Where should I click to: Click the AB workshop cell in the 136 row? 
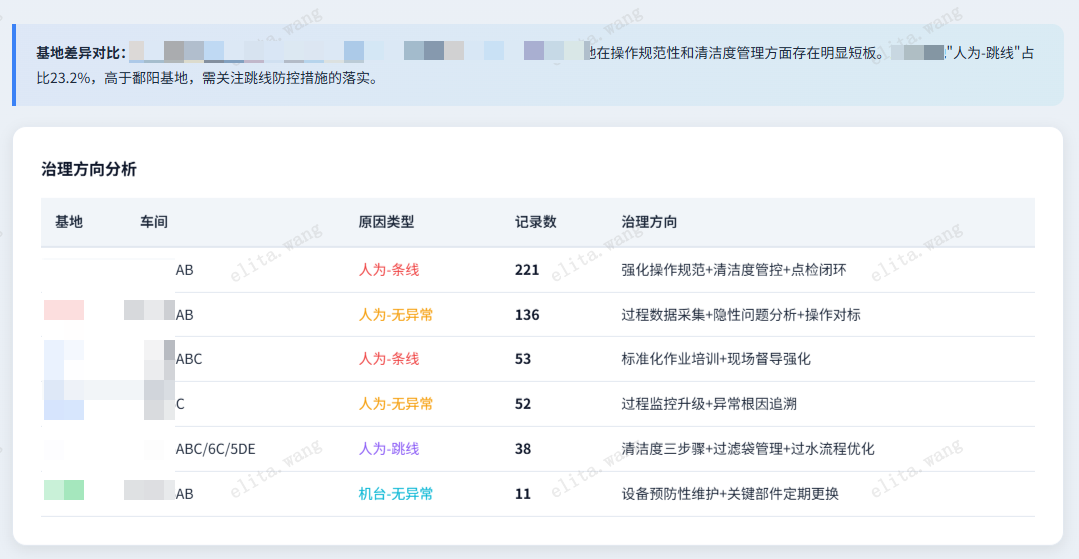coord(184,315)
